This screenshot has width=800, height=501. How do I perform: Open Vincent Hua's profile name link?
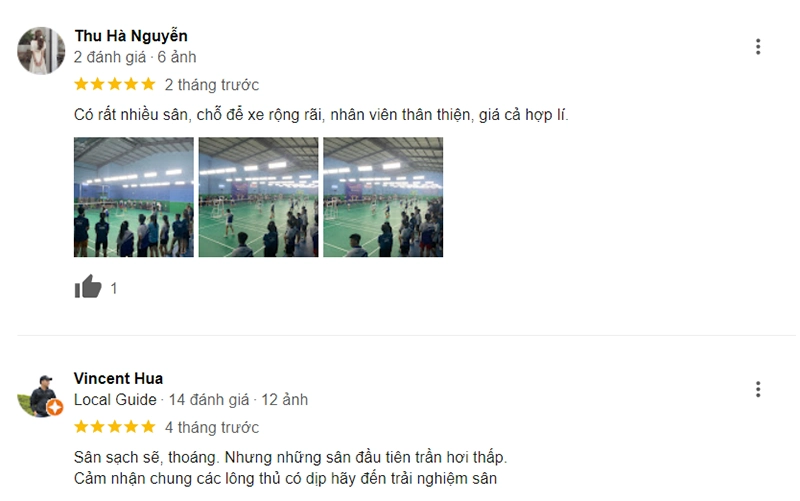(118, 379)
